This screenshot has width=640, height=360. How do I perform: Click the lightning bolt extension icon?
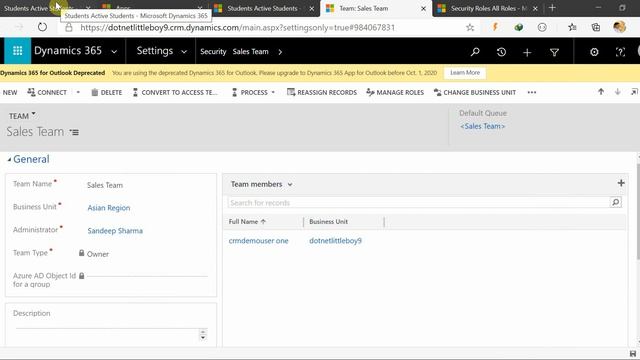[x=495, y=27]
